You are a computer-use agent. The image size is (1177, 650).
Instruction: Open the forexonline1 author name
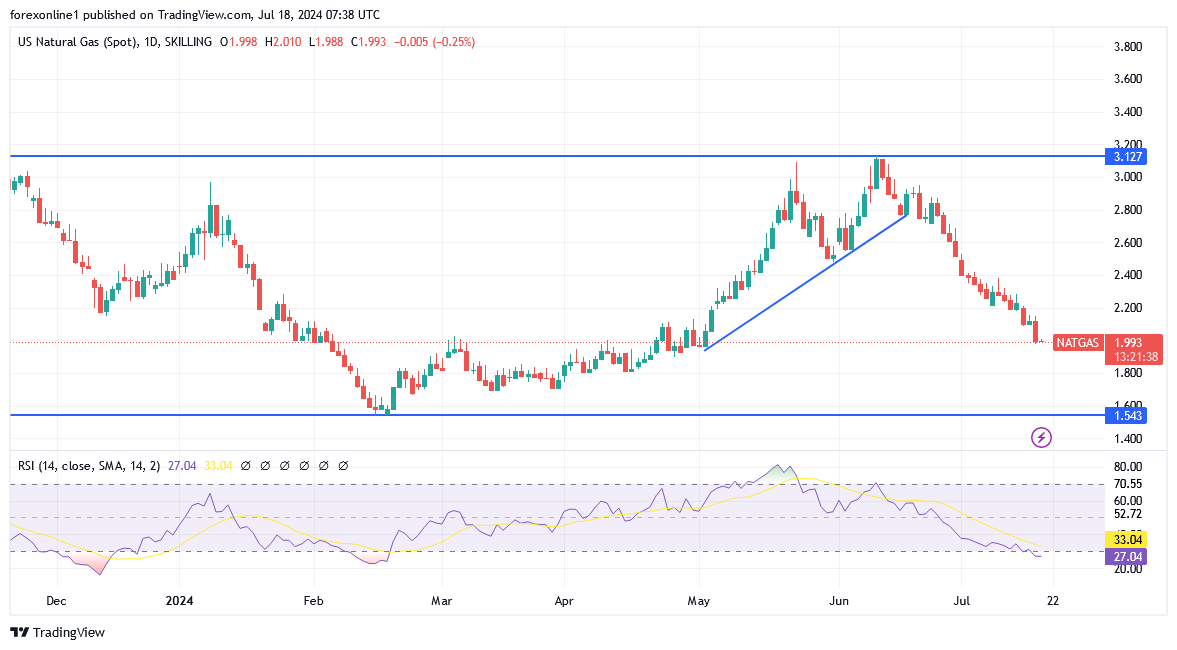point(47,15)
